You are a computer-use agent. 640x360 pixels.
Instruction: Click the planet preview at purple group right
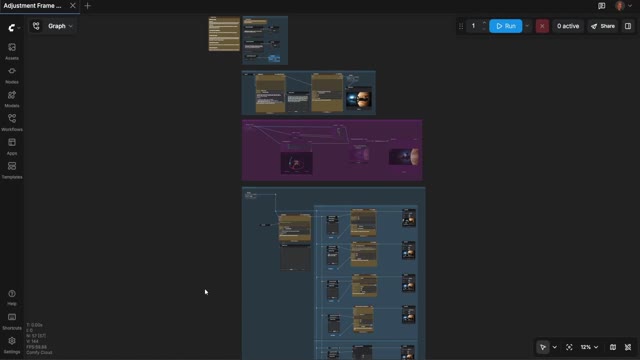(x=404, y=157)
